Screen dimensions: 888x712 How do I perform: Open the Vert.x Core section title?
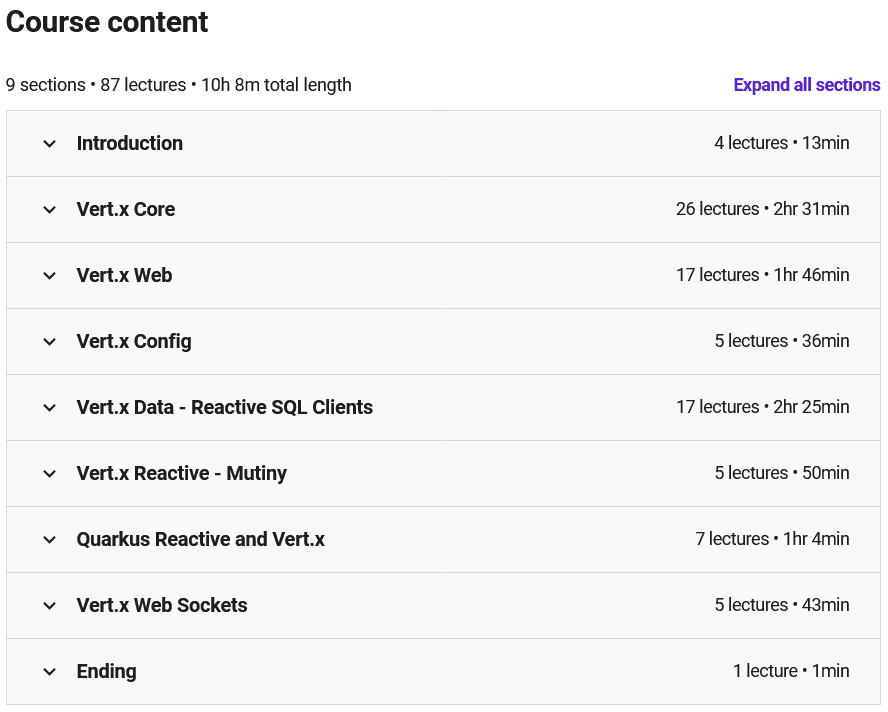[126, 209]
